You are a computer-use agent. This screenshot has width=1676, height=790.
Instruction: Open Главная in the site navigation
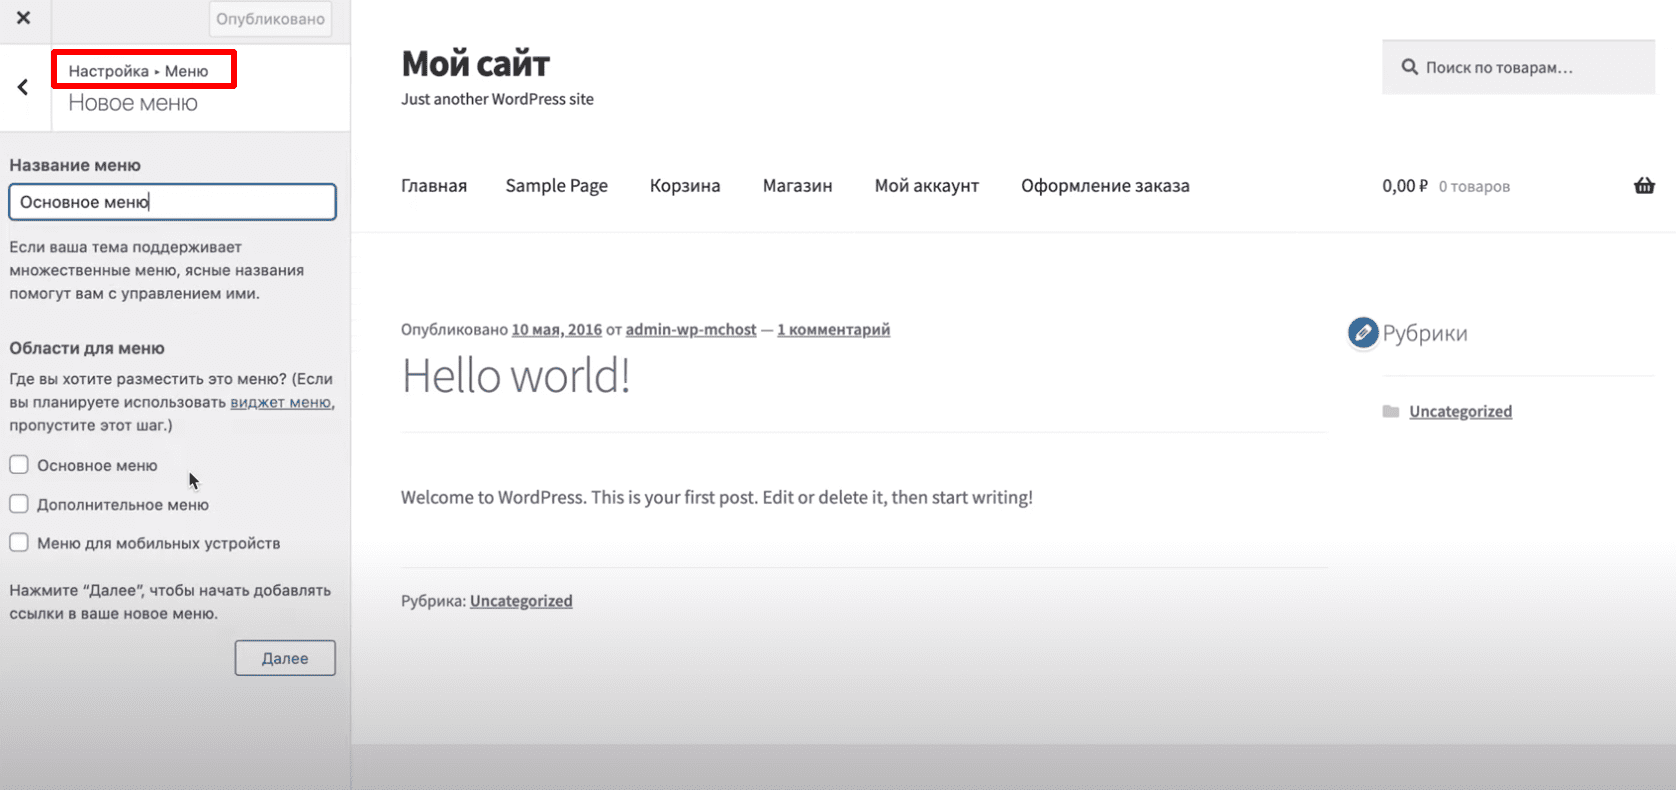pyautogui.click(x=434, y=186)
